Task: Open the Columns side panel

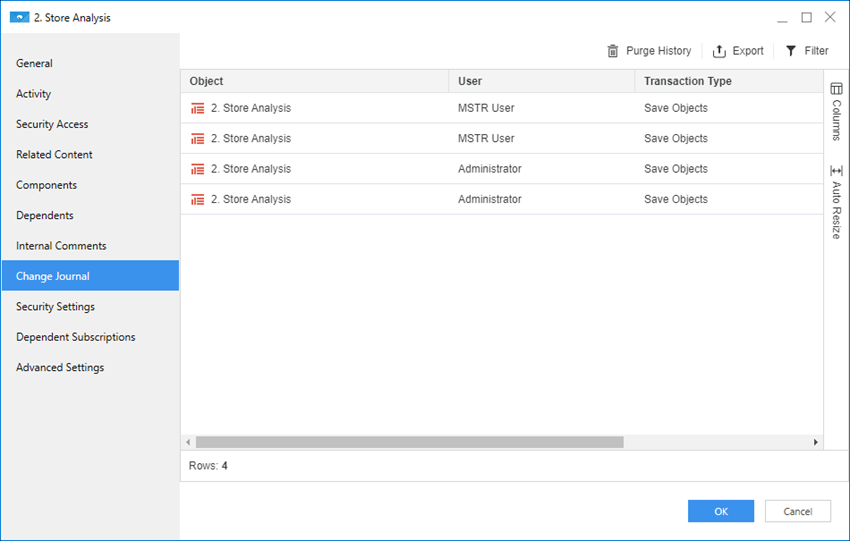Action: [x=836, y=112]
